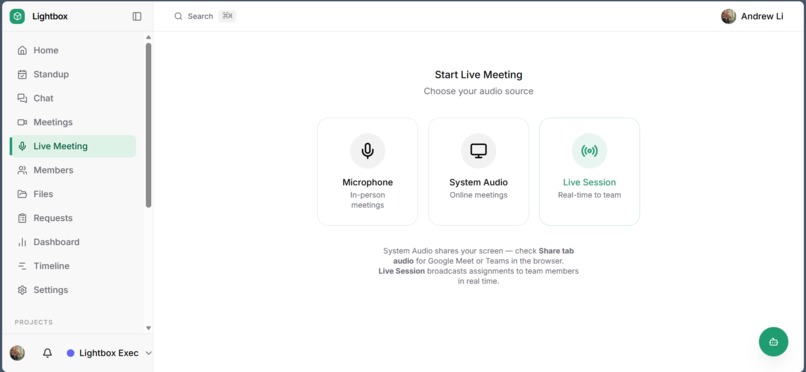Choose the System Audio source label
The width and height of the screenshot is (806, 372).
(x=479, y=182)
